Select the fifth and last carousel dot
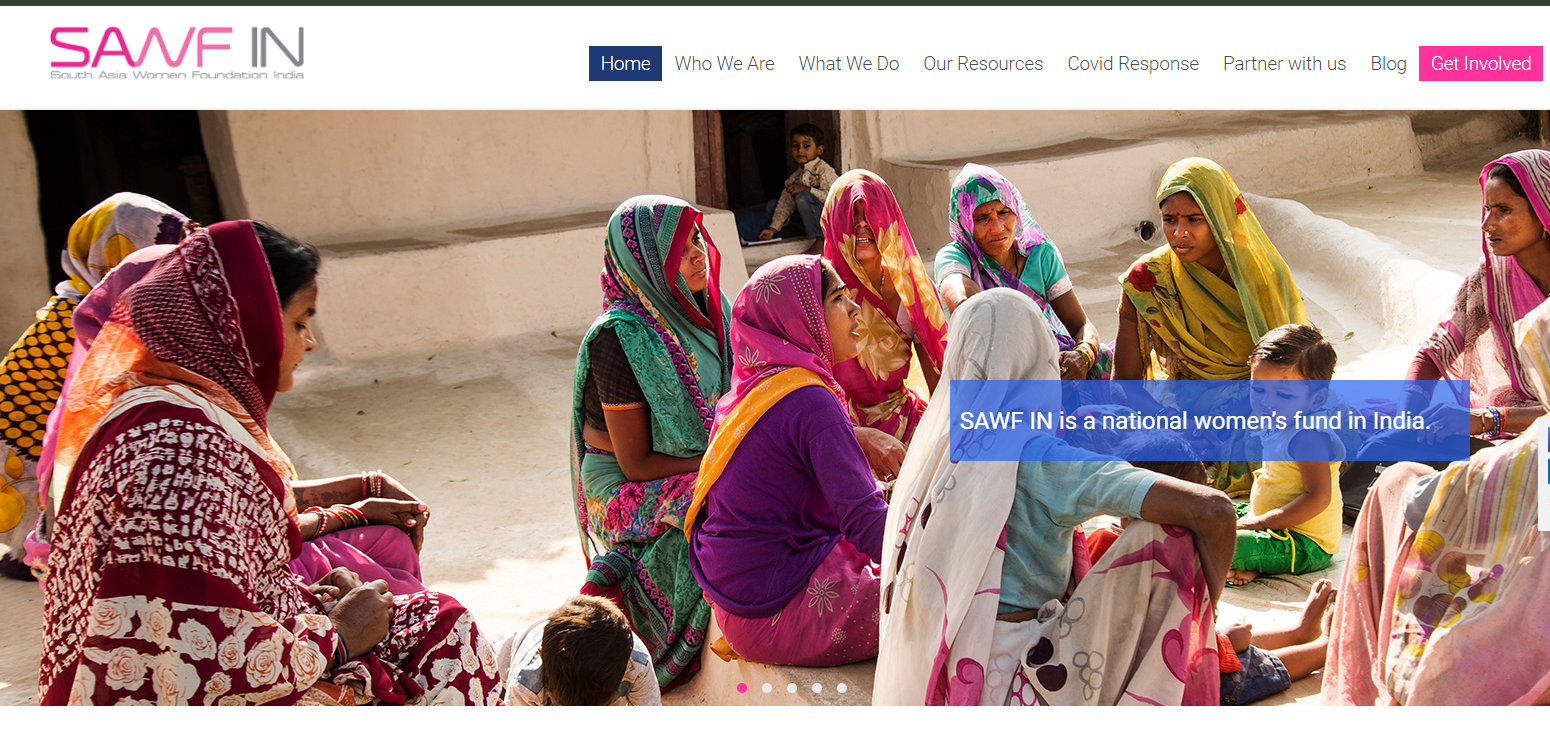 842,688
